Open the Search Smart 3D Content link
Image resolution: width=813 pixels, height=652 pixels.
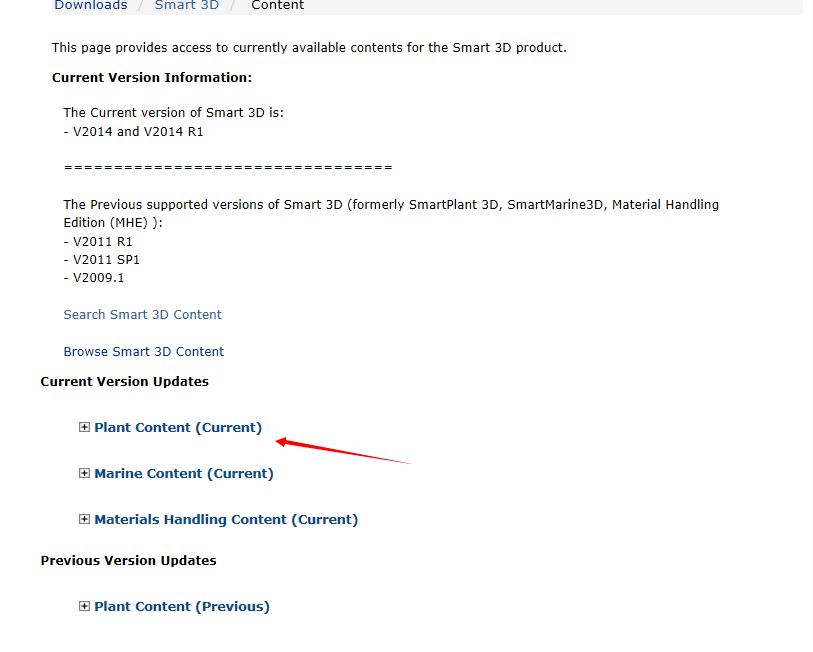[143, 315]
